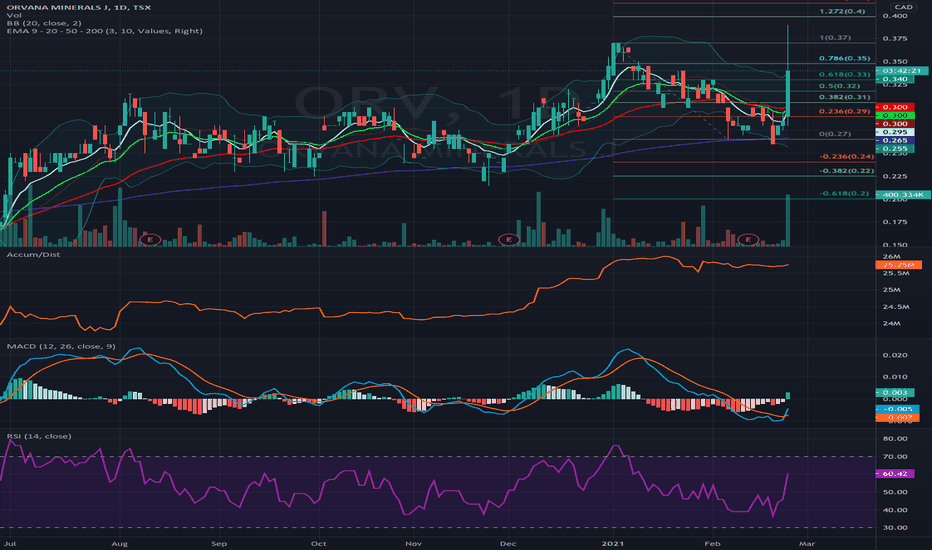Click the green 0.300 EMA label

point(895,115)
